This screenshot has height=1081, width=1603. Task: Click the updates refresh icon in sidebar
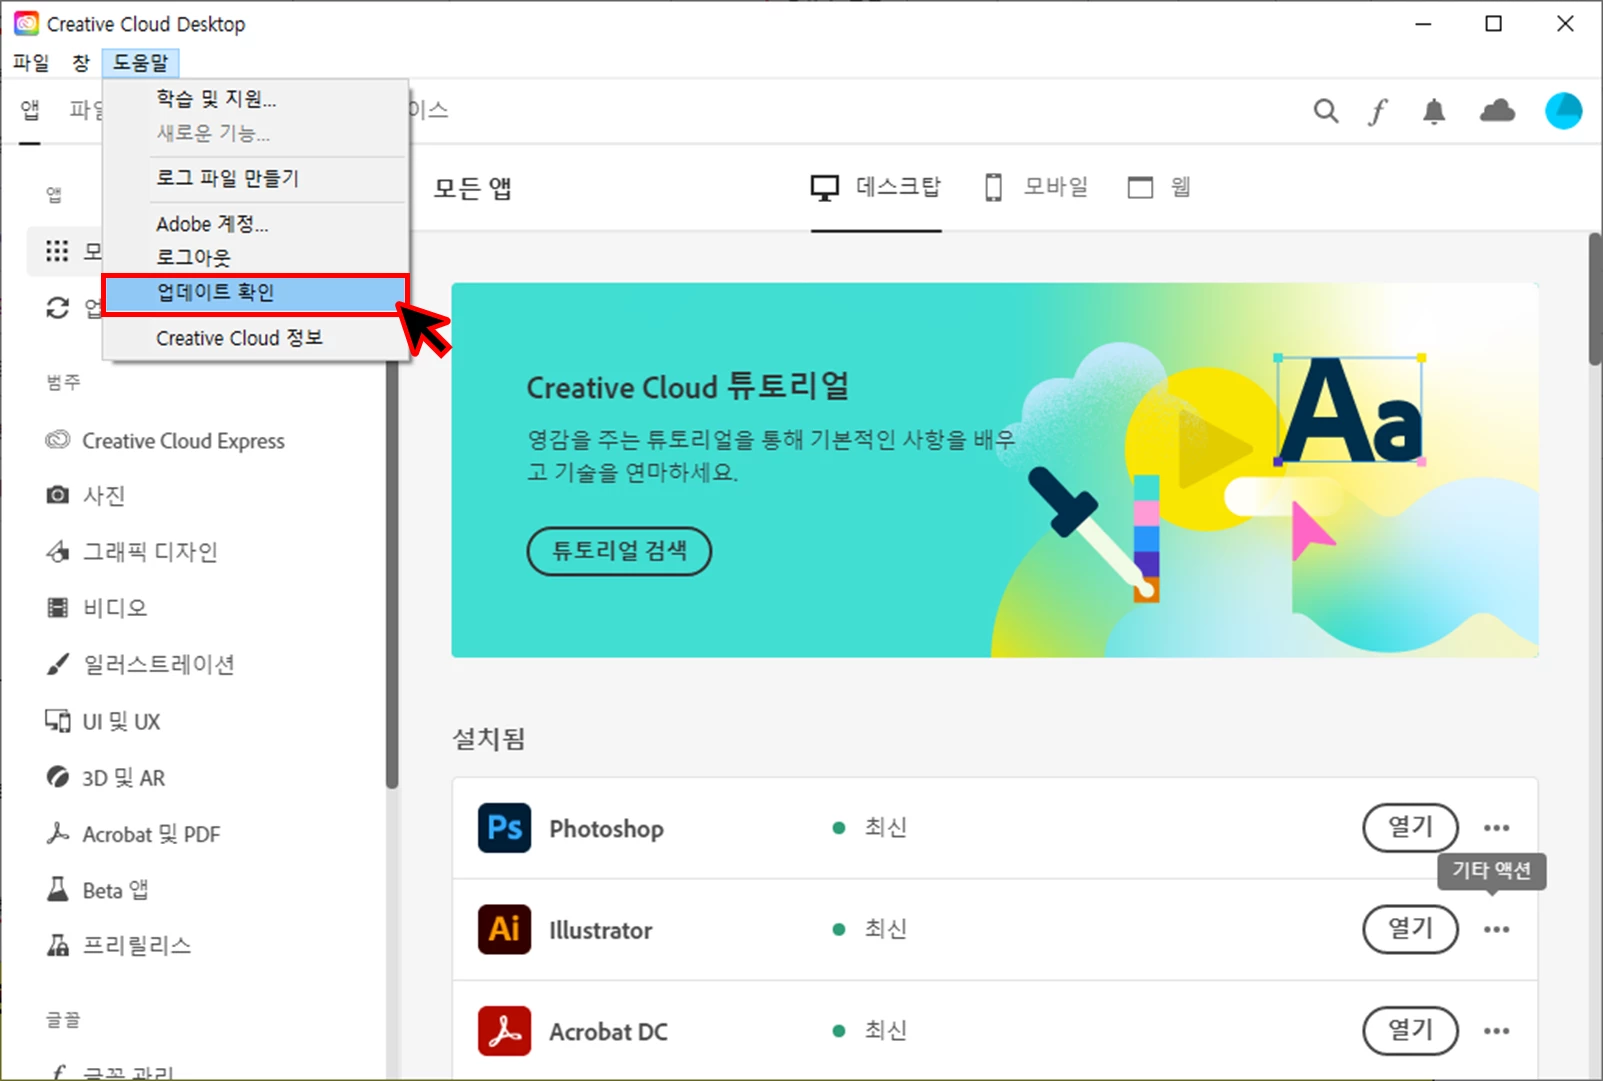coord(58,308)
